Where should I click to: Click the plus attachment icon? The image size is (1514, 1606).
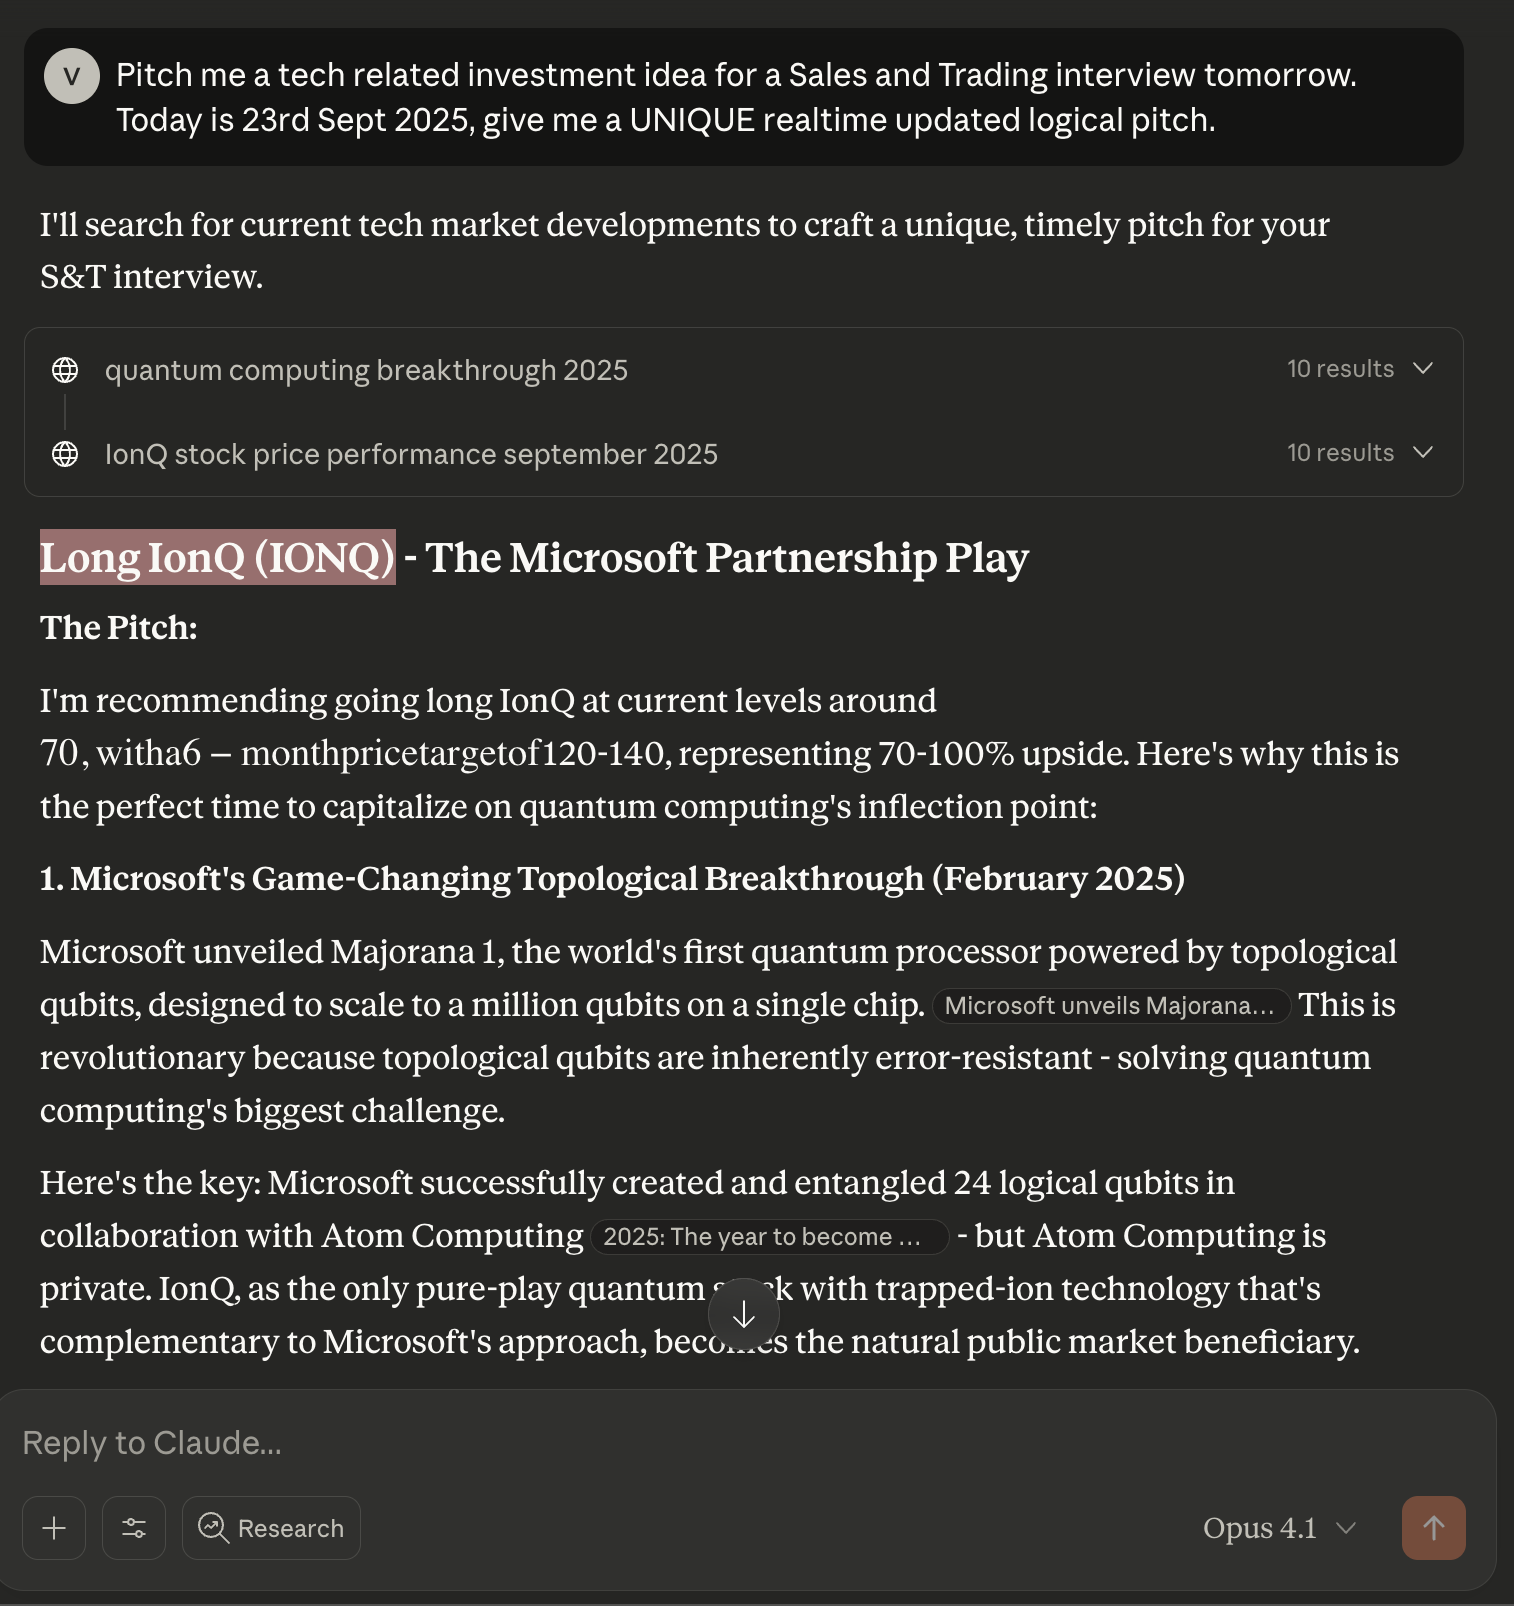coord(54,1528)
